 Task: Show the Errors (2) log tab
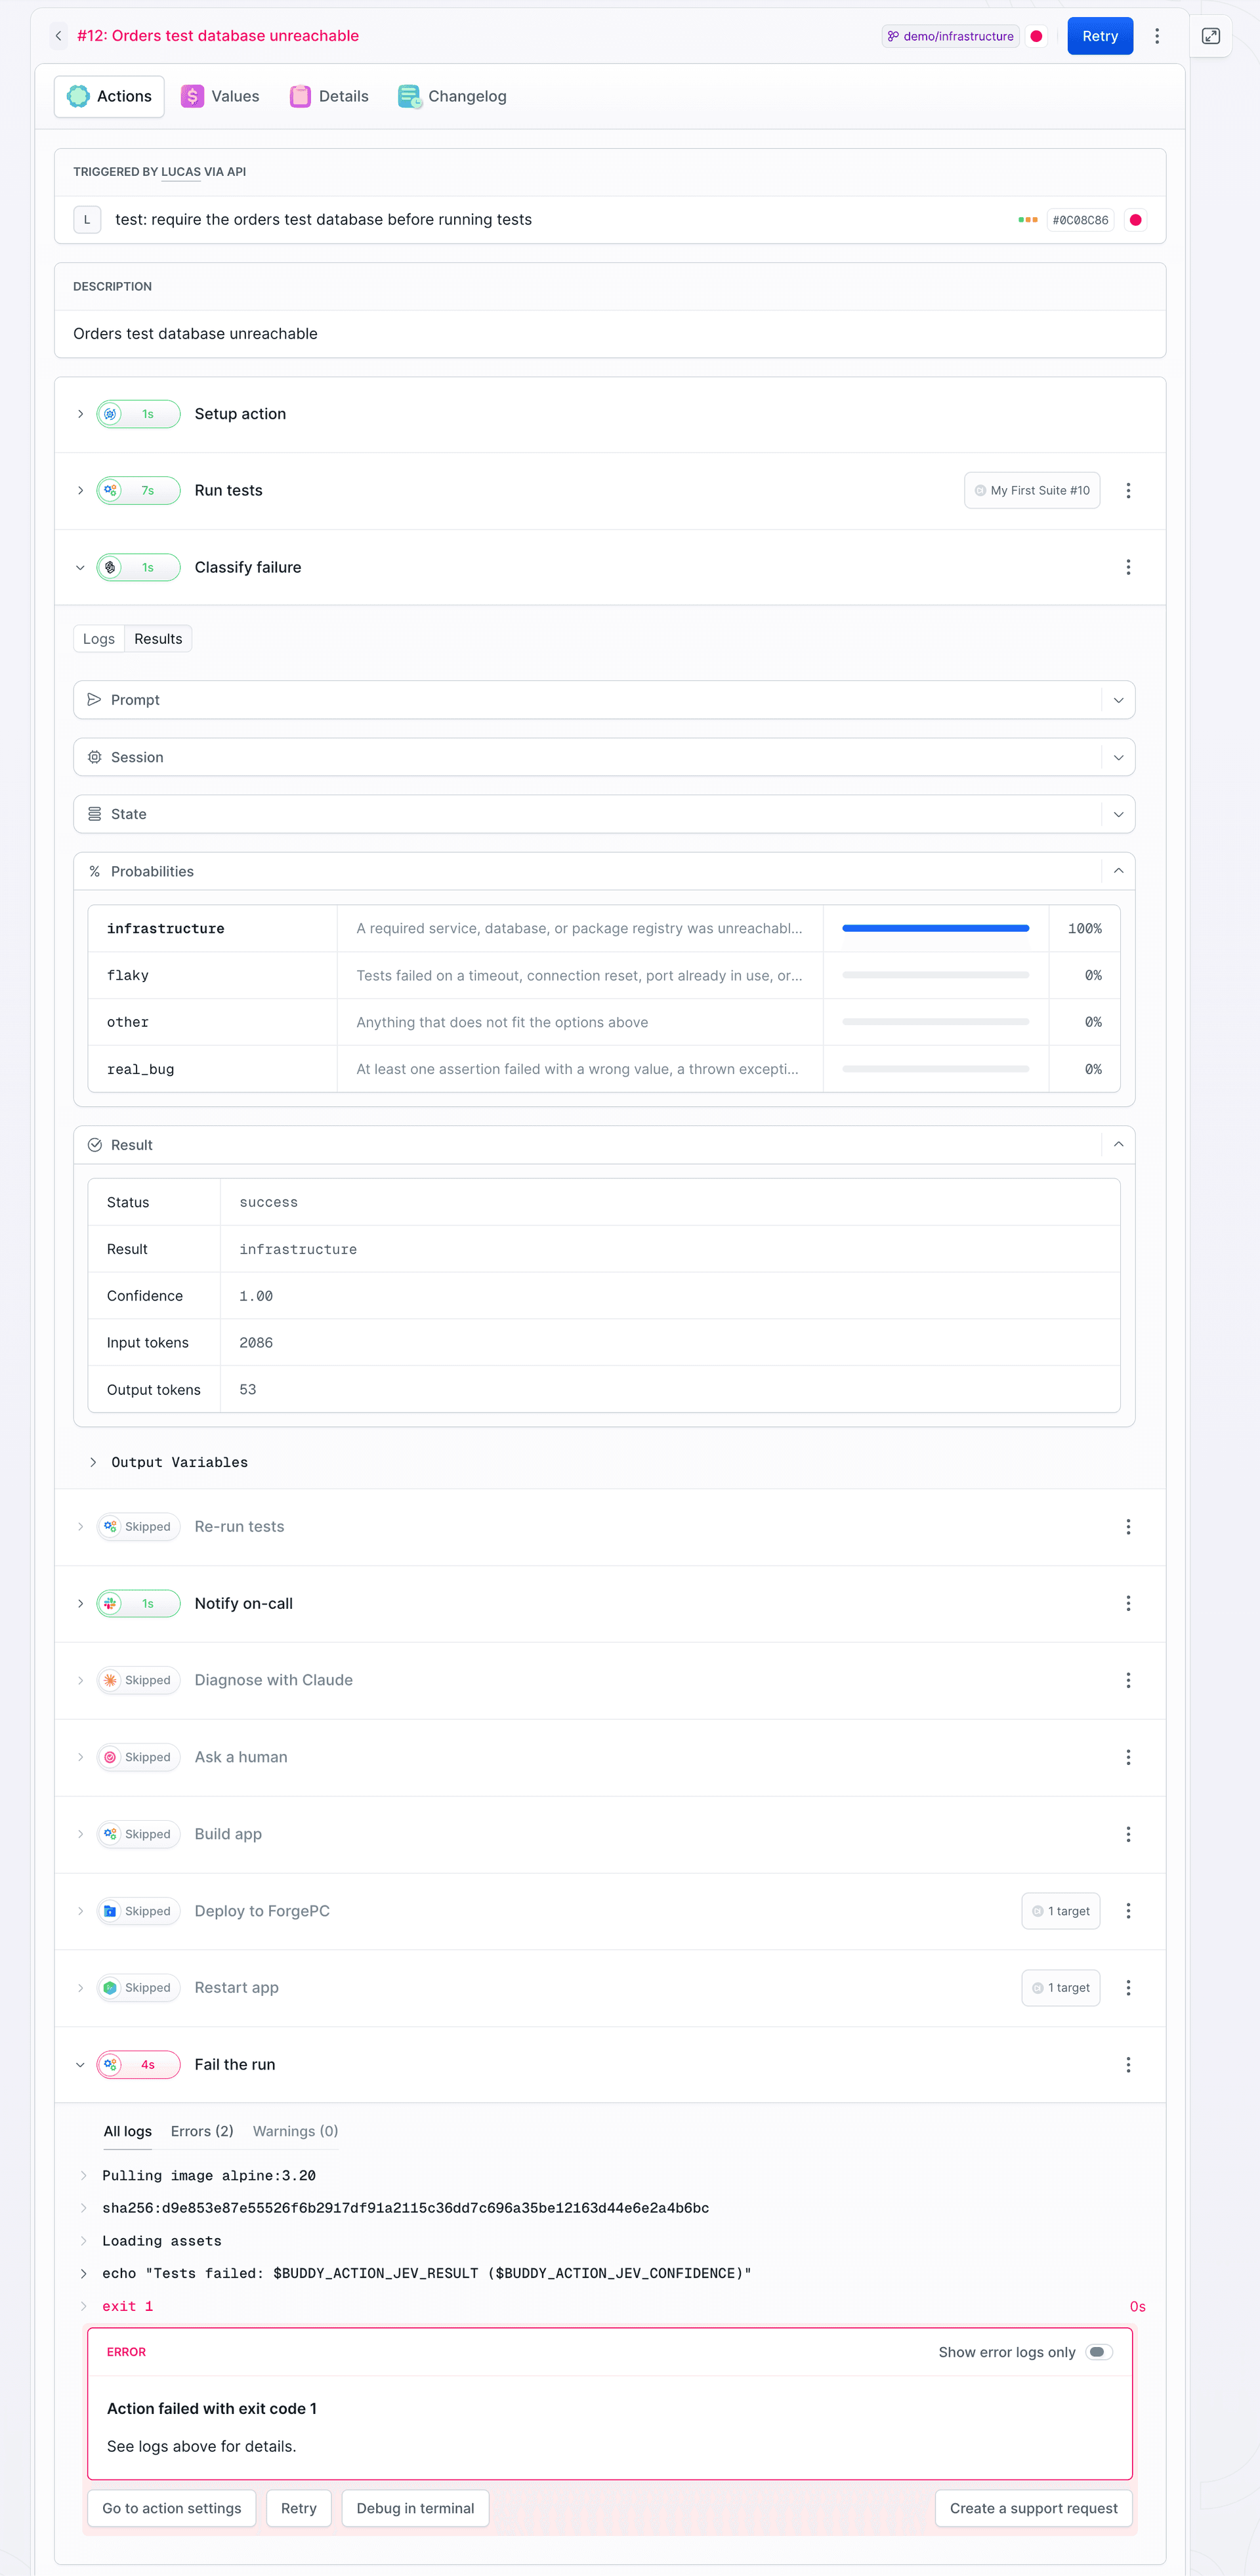[x=202, y=2131]
